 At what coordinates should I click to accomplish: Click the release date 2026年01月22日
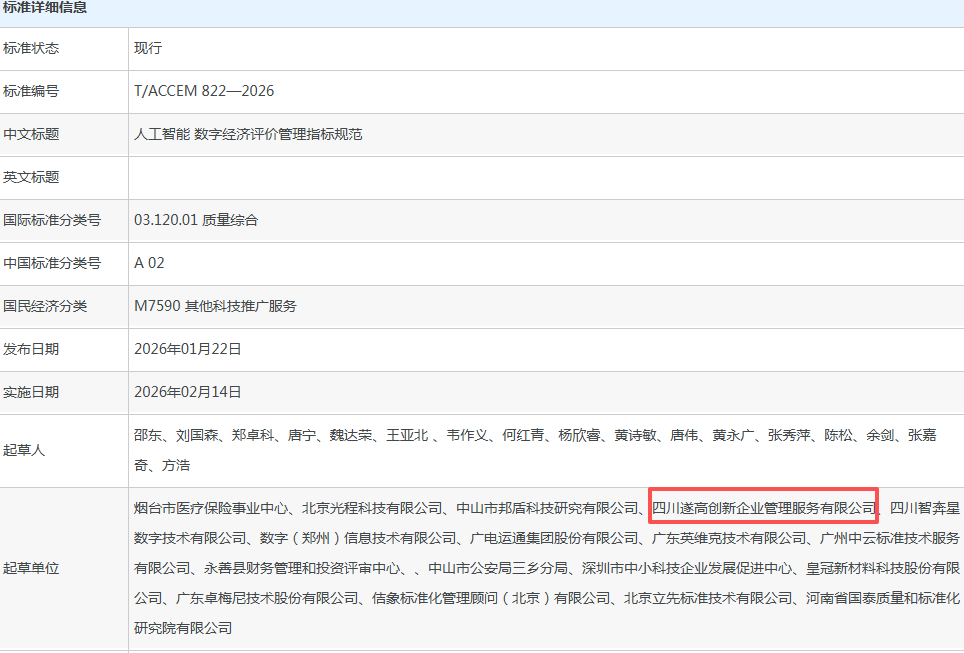coord(188,349)
